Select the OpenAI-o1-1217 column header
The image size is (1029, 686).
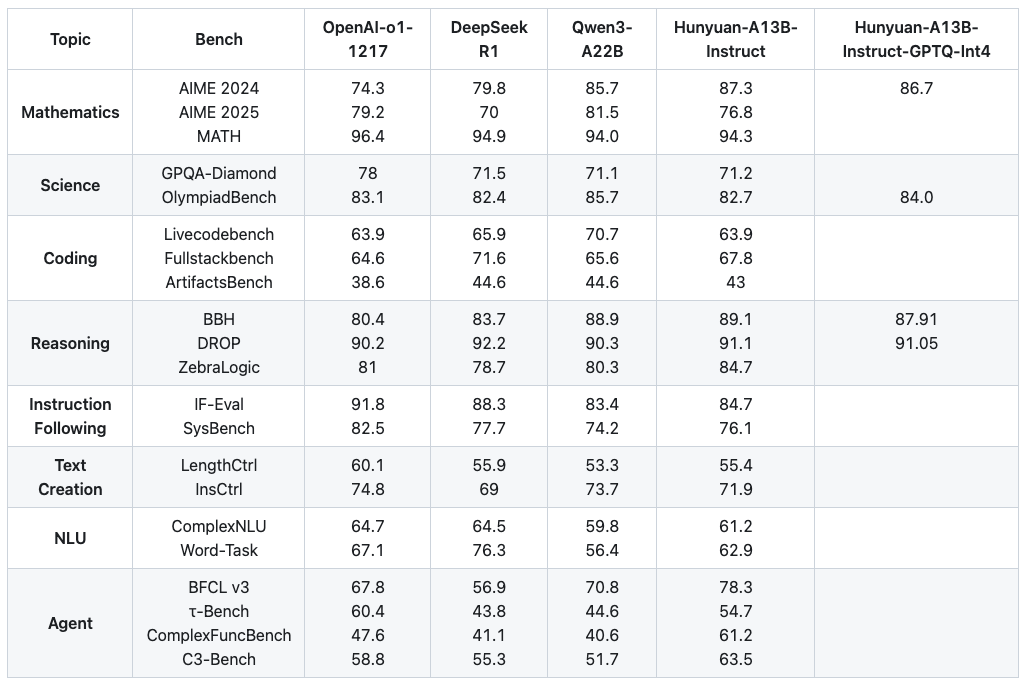[x=367, y=40]
